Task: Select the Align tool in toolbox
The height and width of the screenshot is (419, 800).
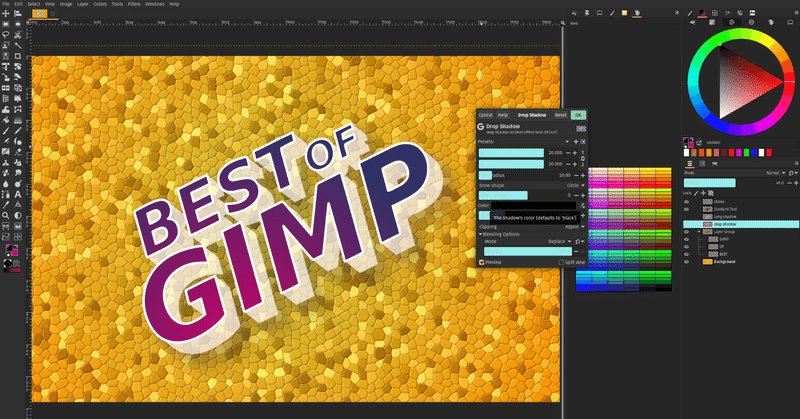Action: point(18,14)
